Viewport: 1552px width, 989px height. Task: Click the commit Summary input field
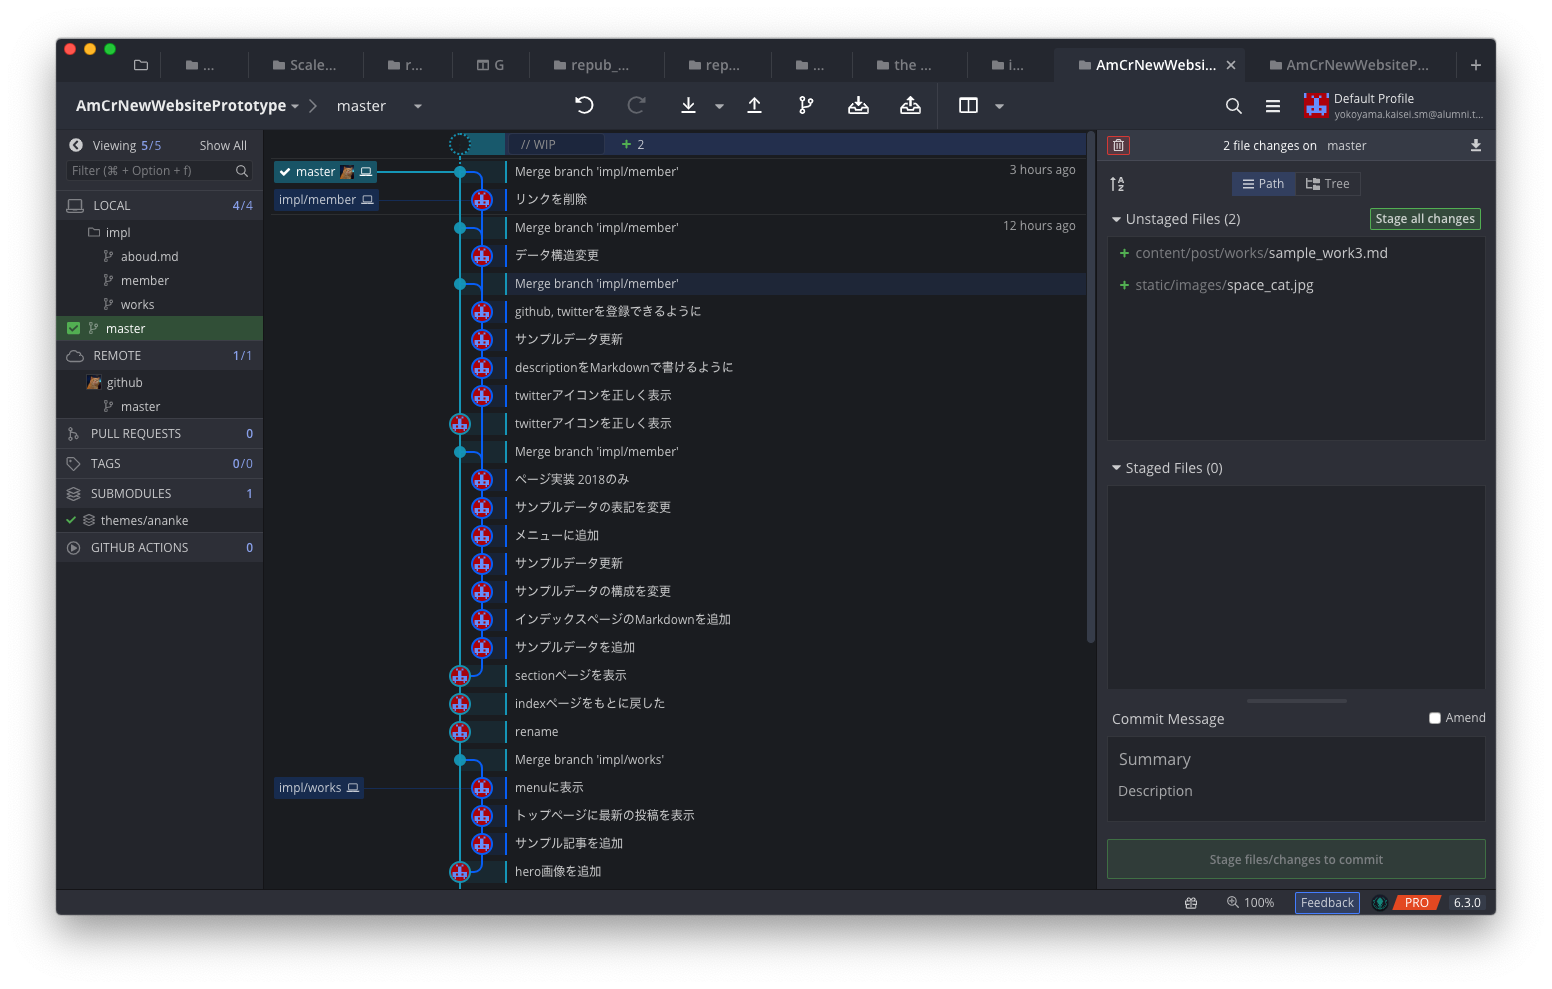tap(1296, 760)
